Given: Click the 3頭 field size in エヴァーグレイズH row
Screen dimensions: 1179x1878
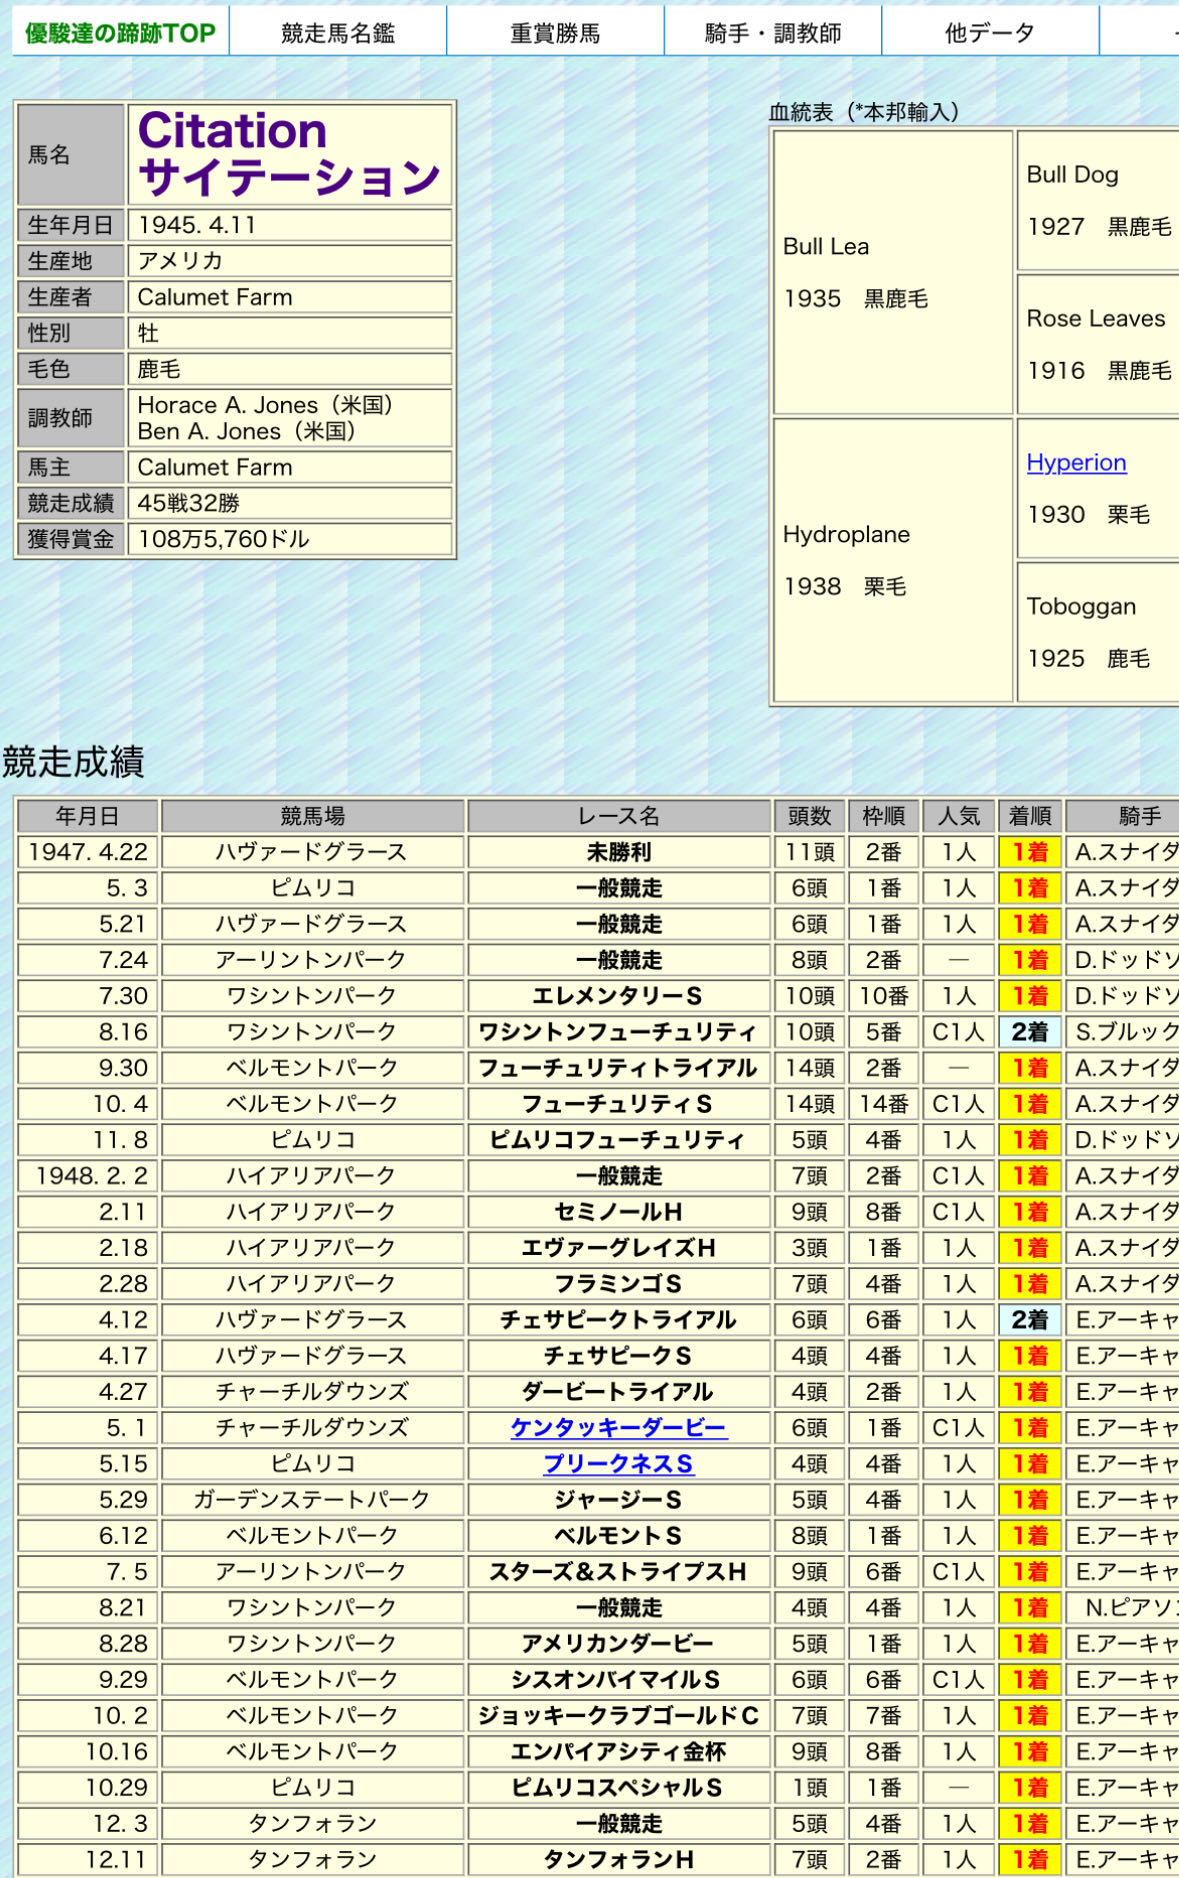Looking at the screenshot, I should (x=809, y=1248).
